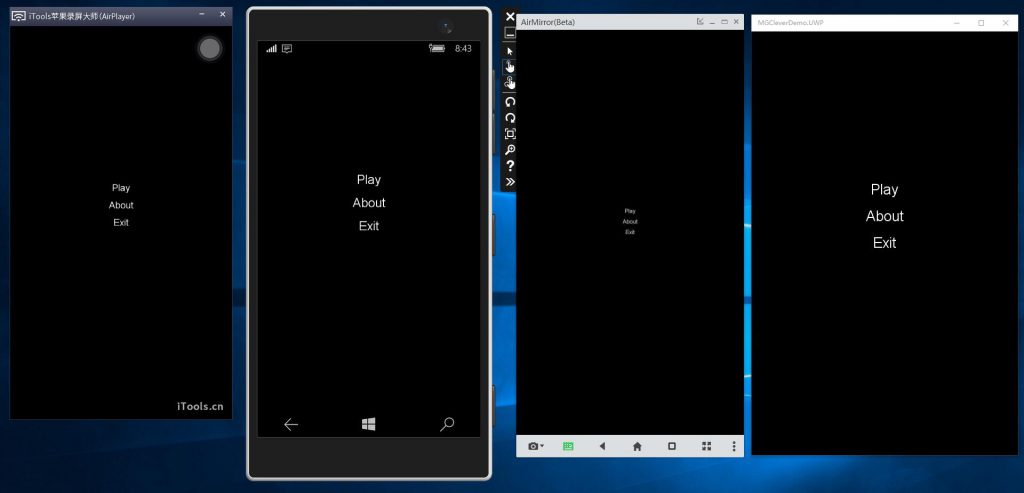Click Exit in the iTools AirPlayer window
The height and width of the screenshot is (493, 1024).
point(121,223)
